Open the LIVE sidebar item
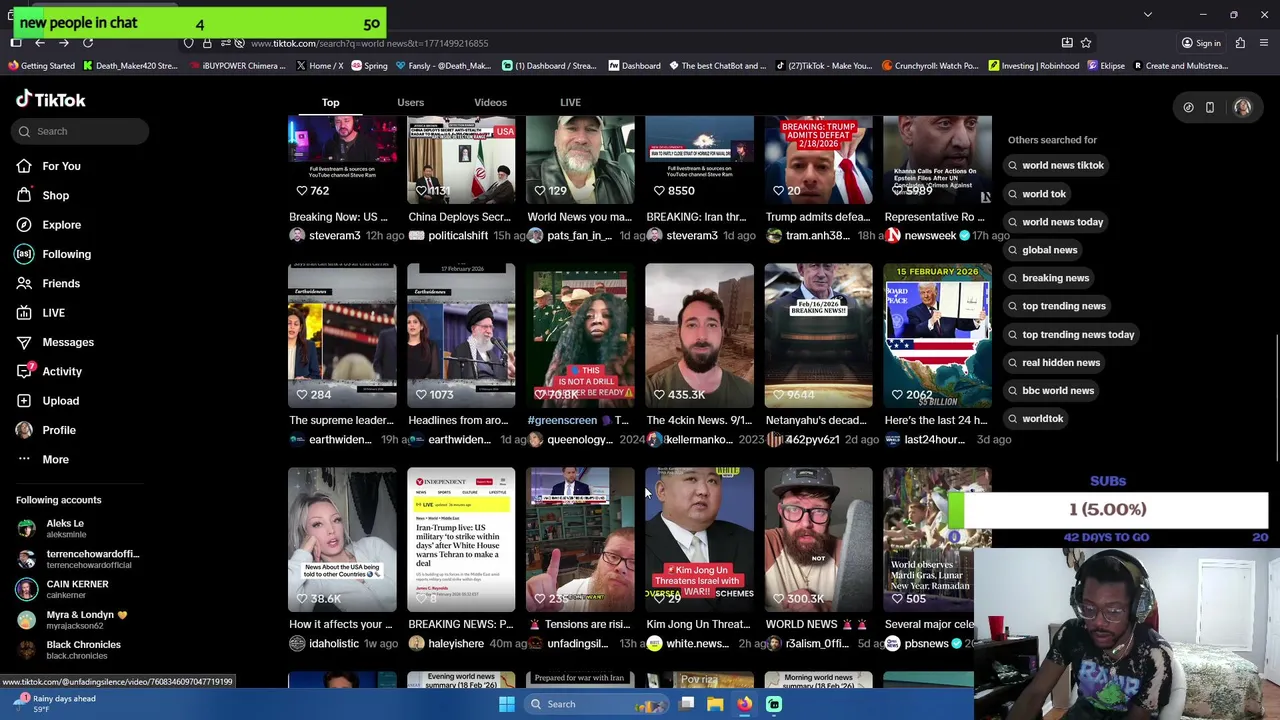1280x720 pixels. point(53,313)
